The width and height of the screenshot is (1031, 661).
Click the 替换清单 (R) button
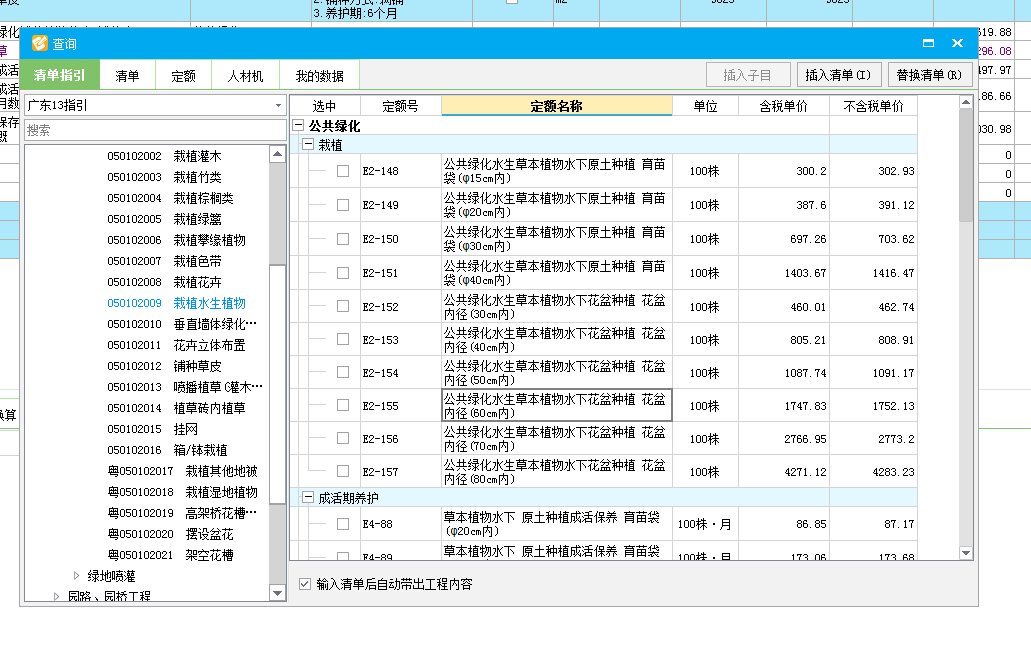929,75
